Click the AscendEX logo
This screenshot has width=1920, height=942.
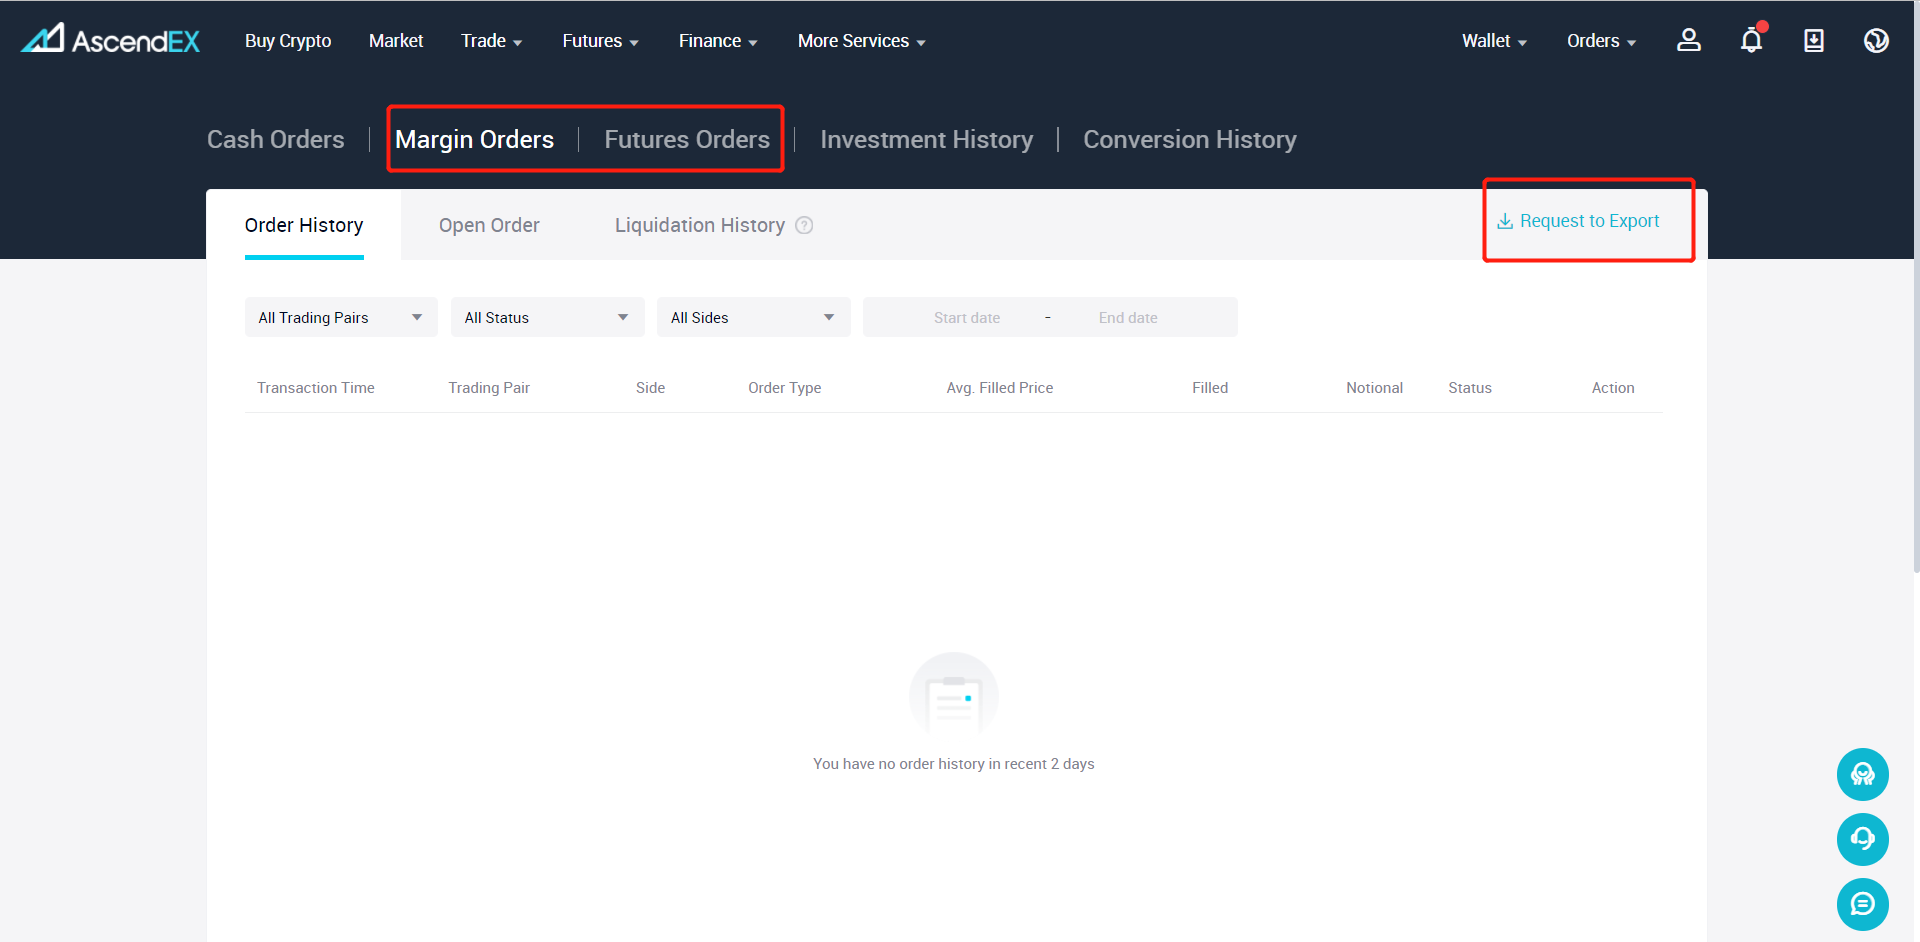111,40
